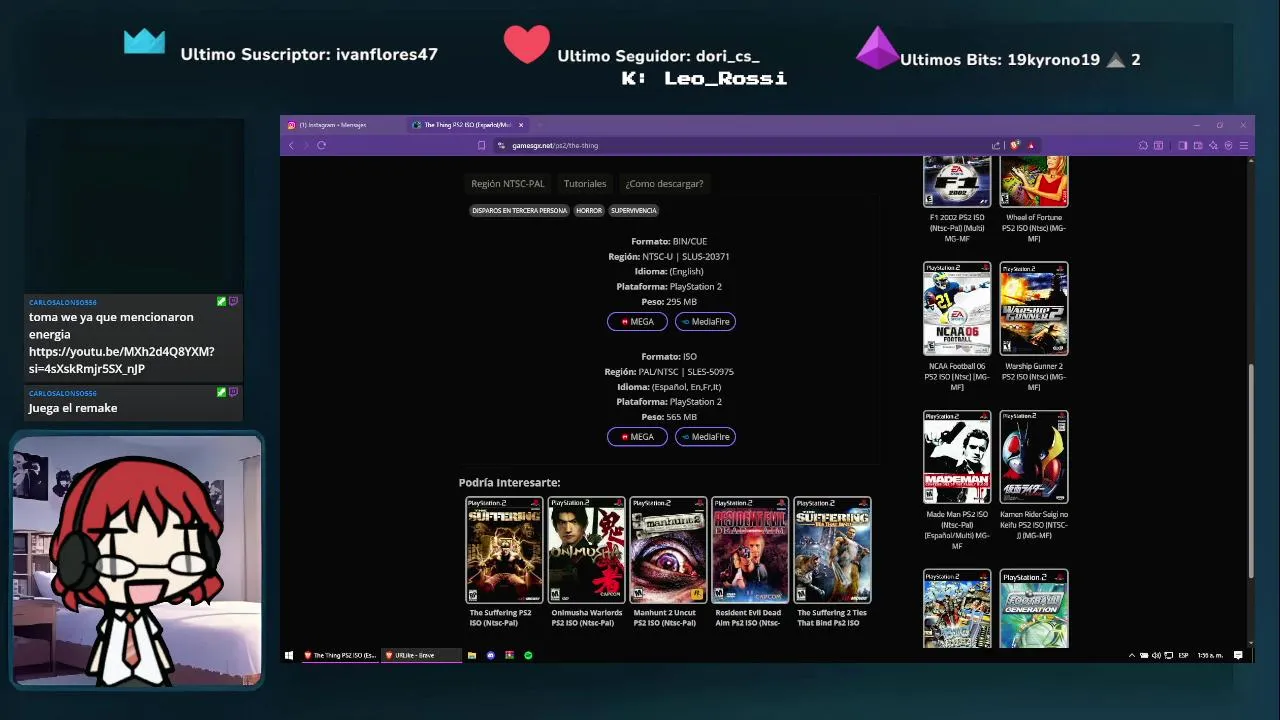Click Onimusha Warlords PS2 ISO title link
Viewport: 1280px width, 720px height.
(586, 618)
